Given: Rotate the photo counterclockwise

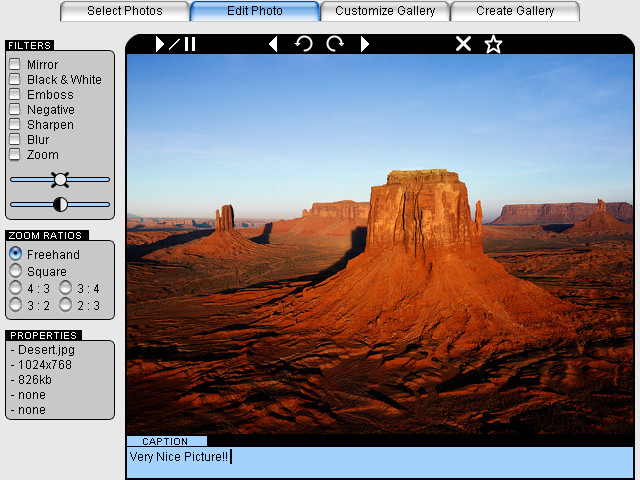Looking at the screenshot, I should pos(304,44).
